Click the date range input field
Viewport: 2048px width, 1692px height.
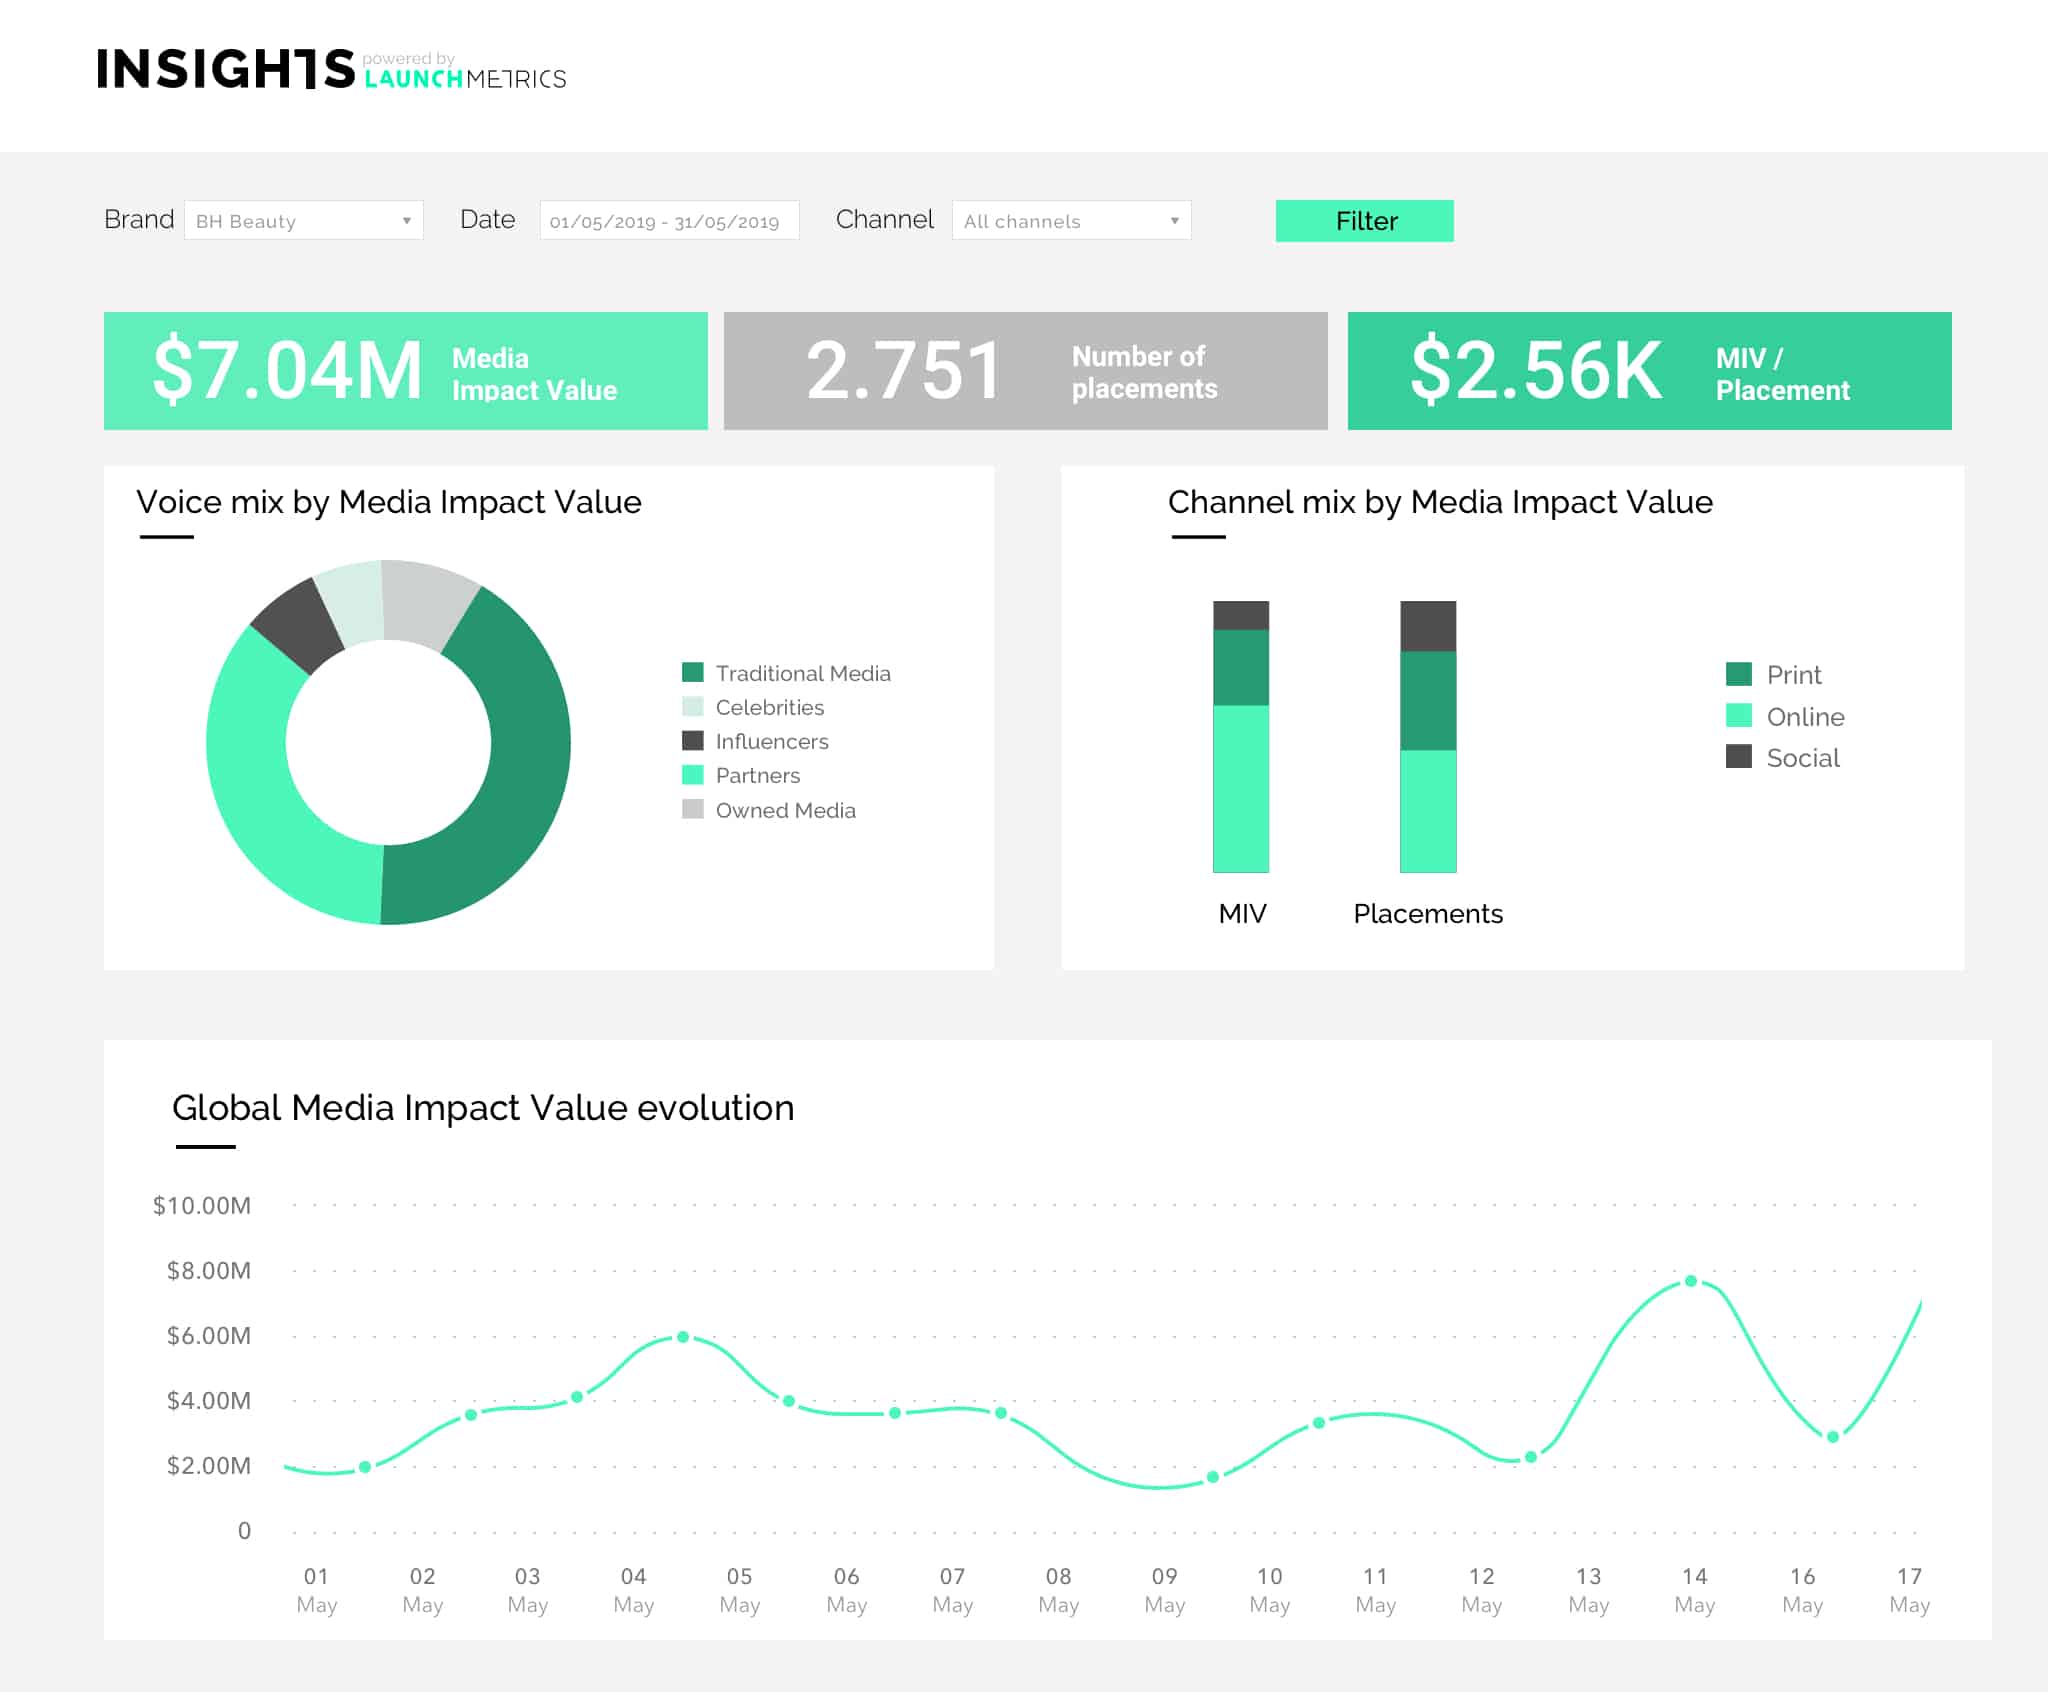point(668,221)
